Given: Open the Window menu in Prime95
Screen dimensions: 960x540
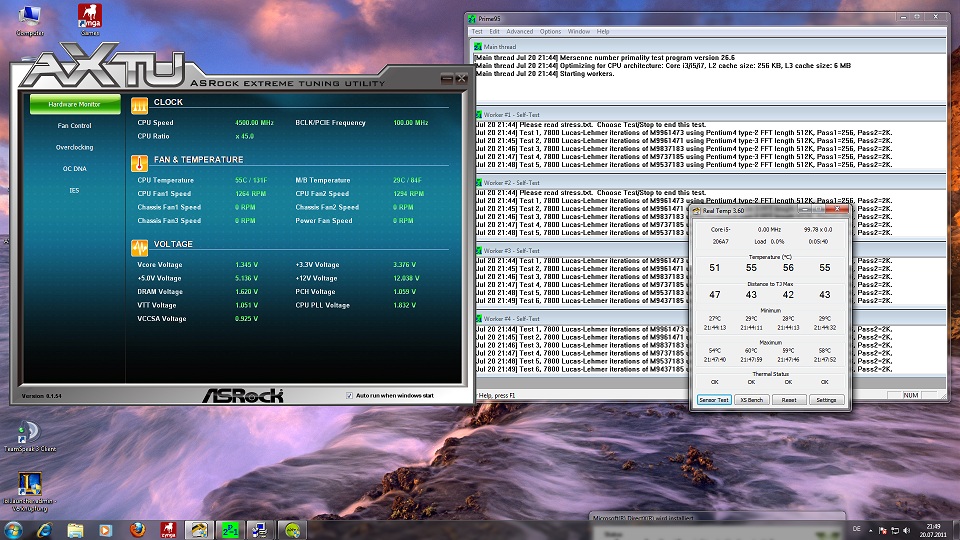Looking at the screenshot, I should pyautogui.click(x=579, y=31).
